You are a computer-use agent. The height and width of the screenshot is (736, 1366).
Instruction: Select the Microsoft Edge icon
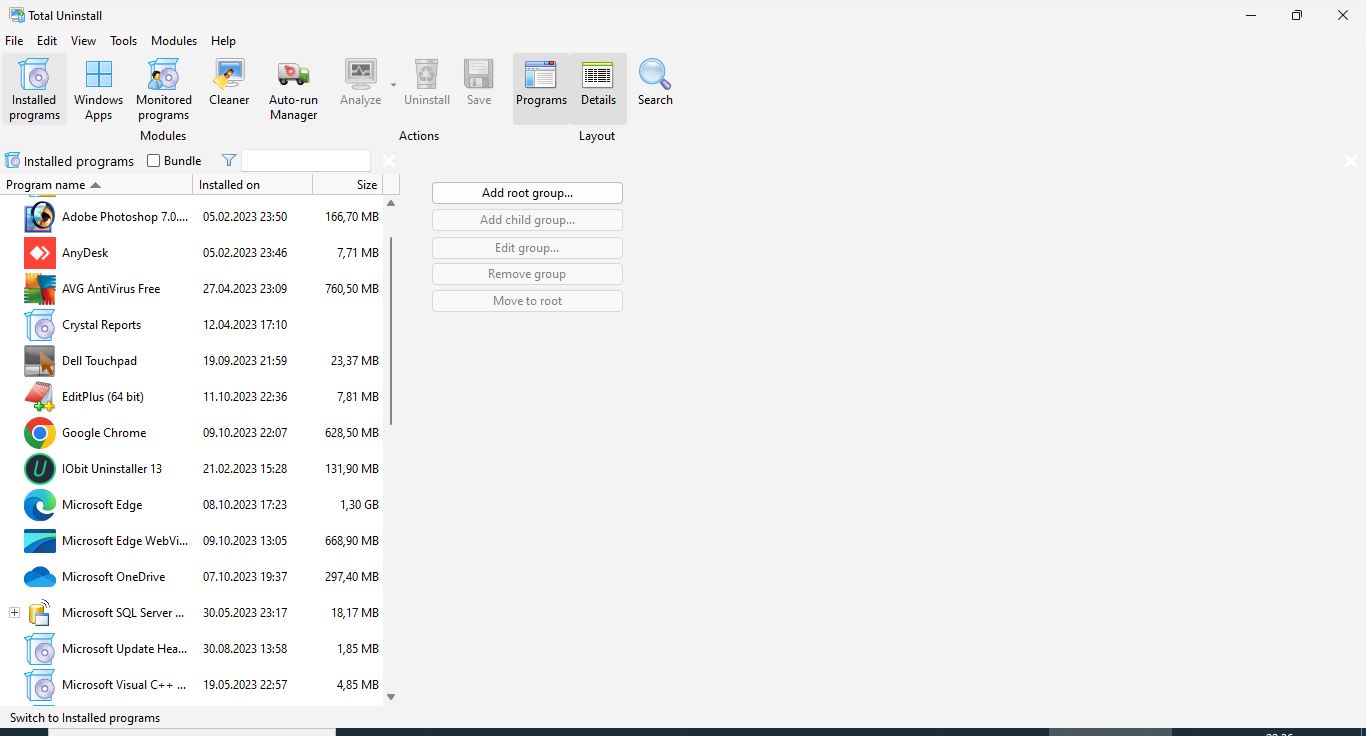[x=40, y=505]
